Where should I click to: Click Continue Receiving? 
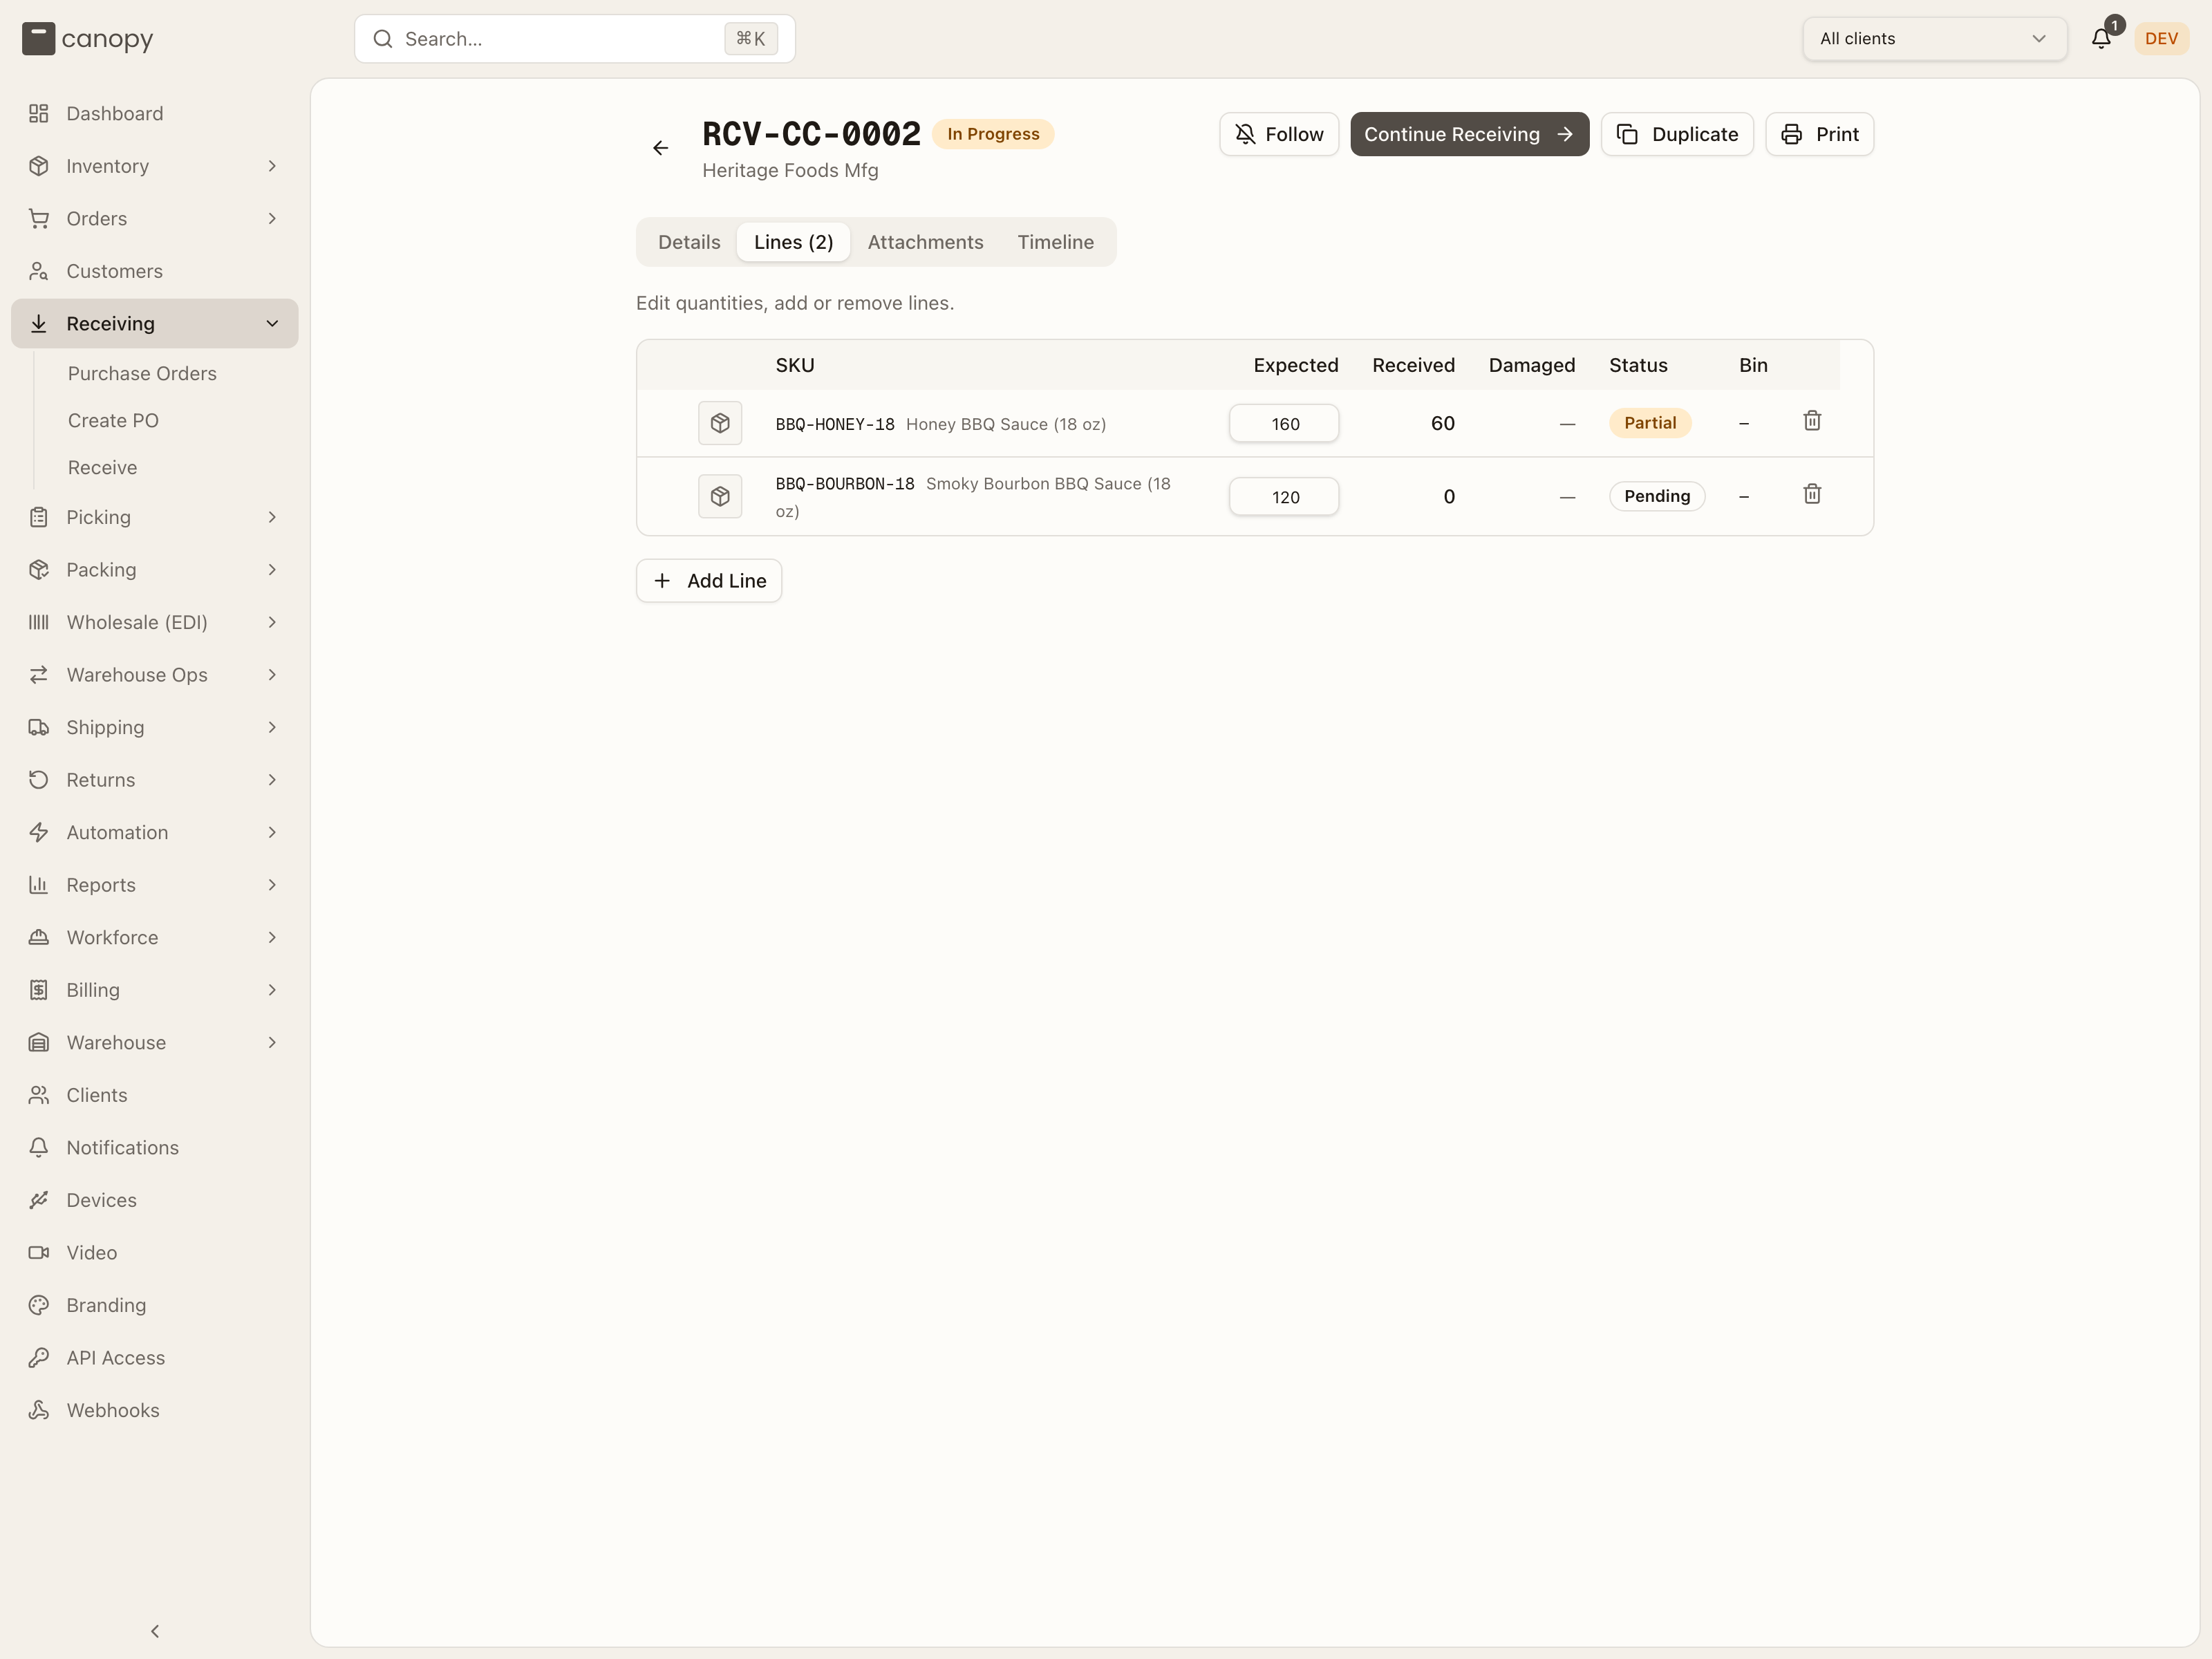[x=1469, y=134]
